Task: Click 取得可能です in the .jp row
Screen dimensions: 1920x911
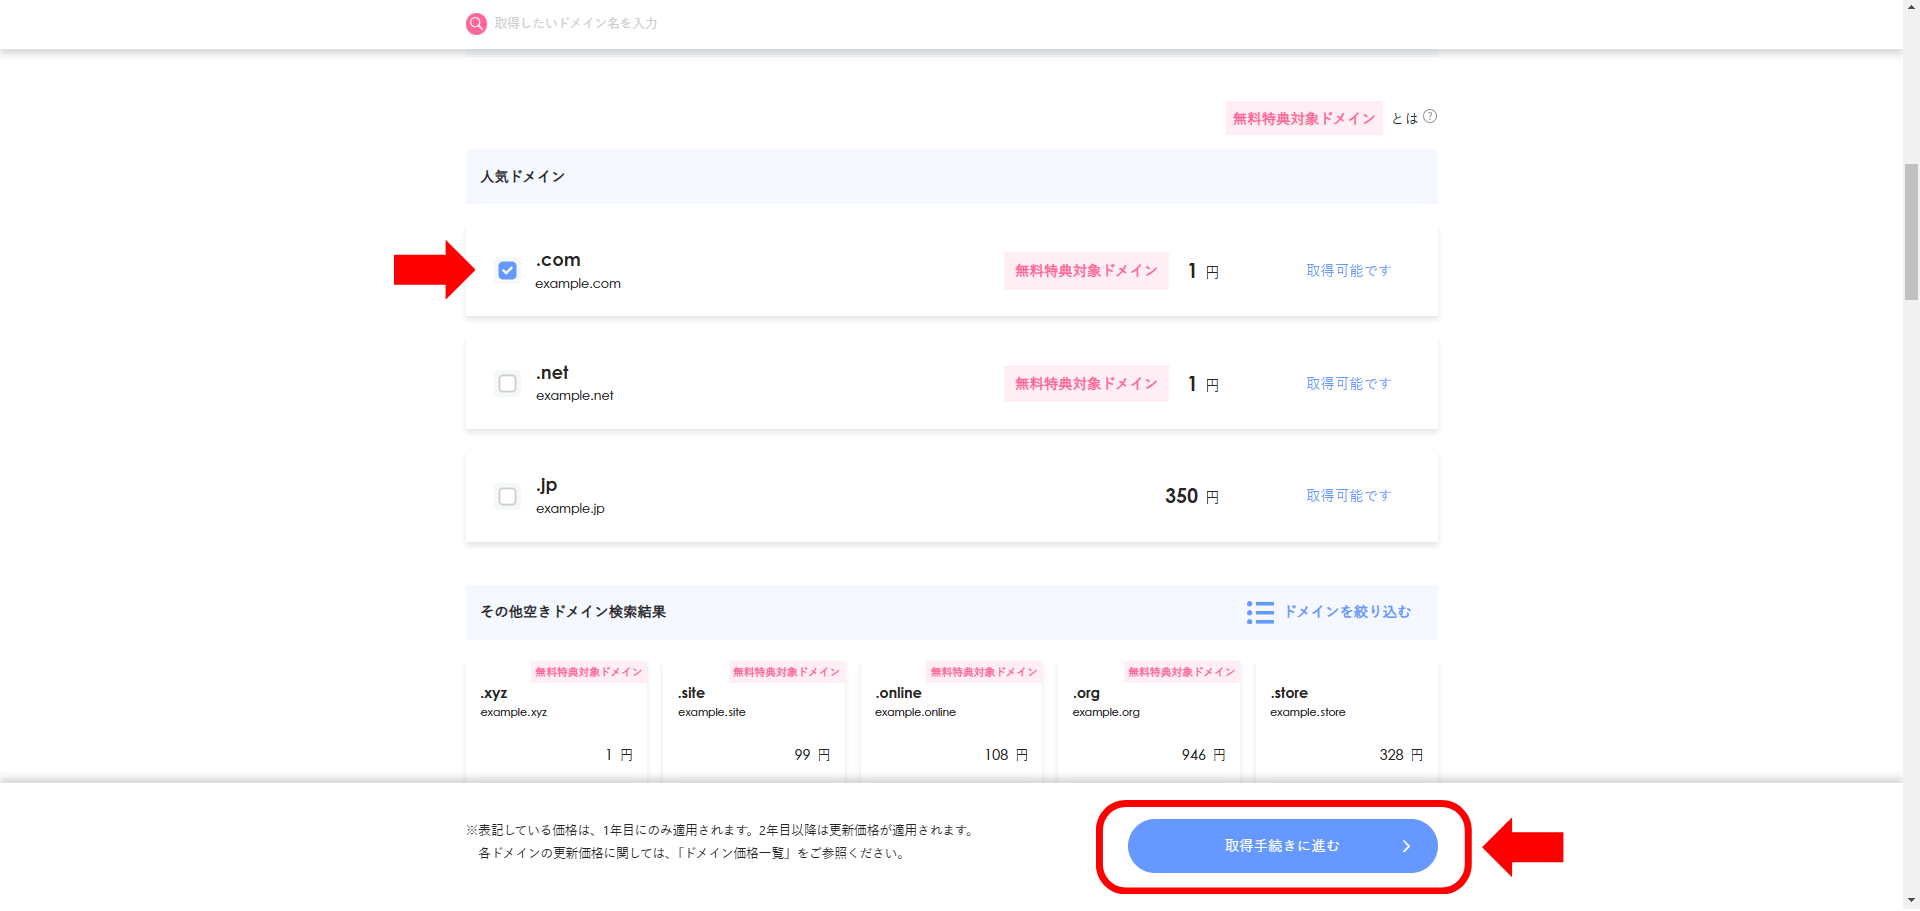Action: (1348, 496)
